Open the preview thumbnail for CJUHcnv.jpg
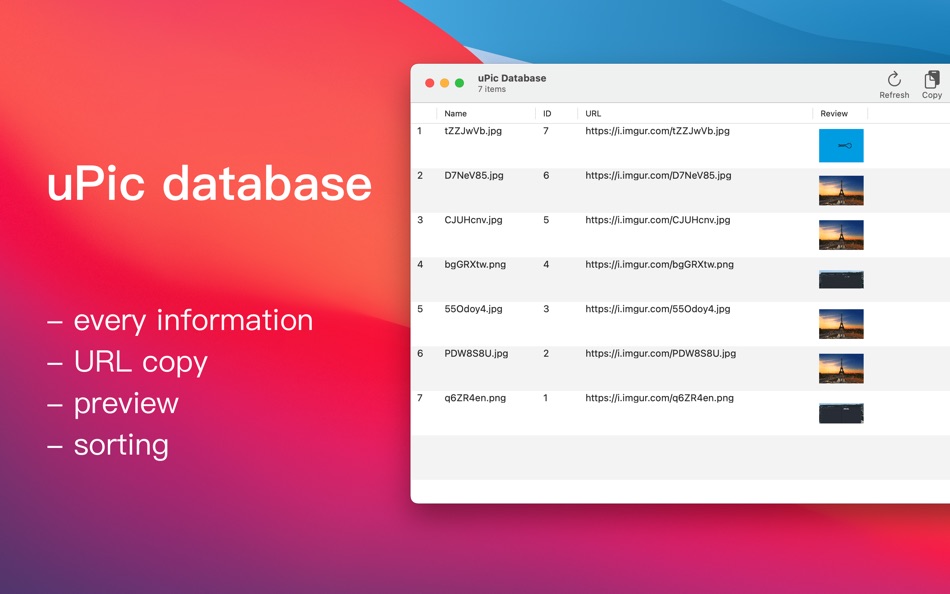The height and width of the screenshot is (594, 950). [841, 235]
